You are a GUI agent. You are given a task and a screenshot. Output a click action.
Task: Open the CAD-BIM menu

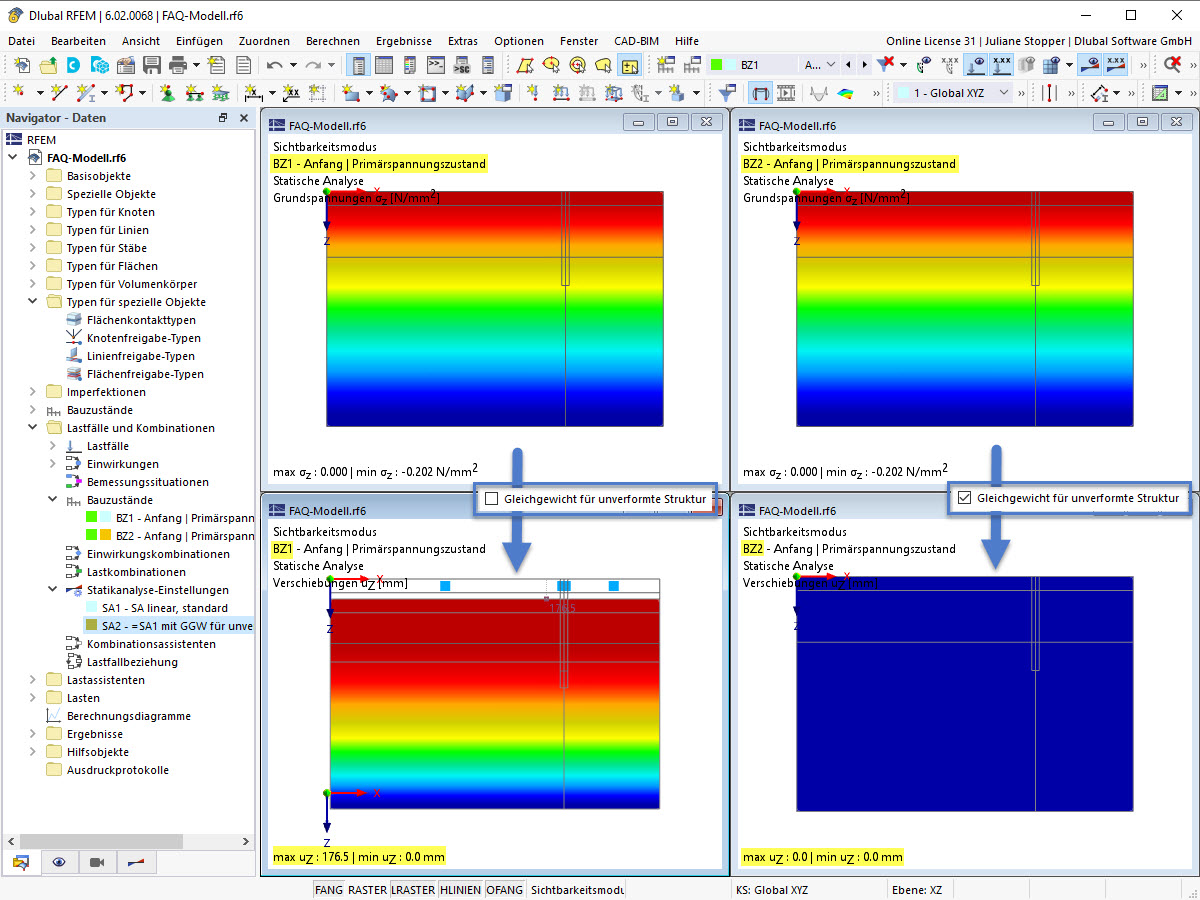637,41
